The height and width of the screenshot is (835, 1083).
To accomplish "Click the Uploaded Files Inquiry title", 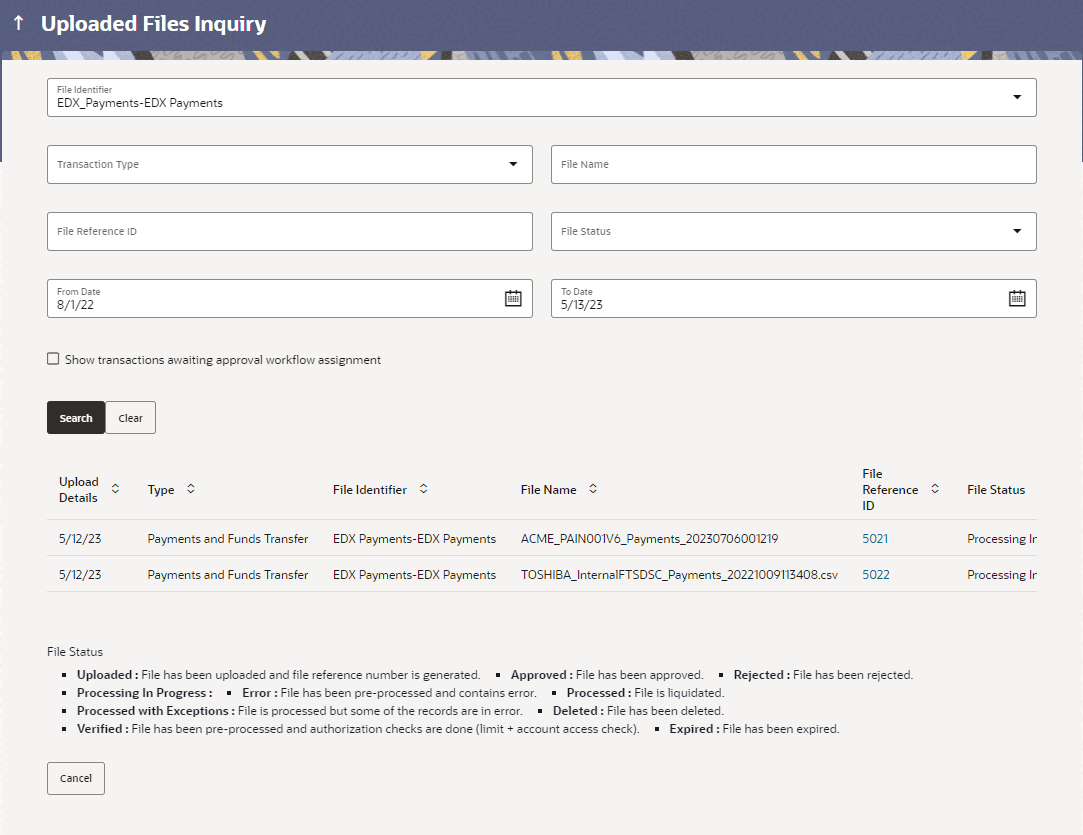I will point(153,23).
